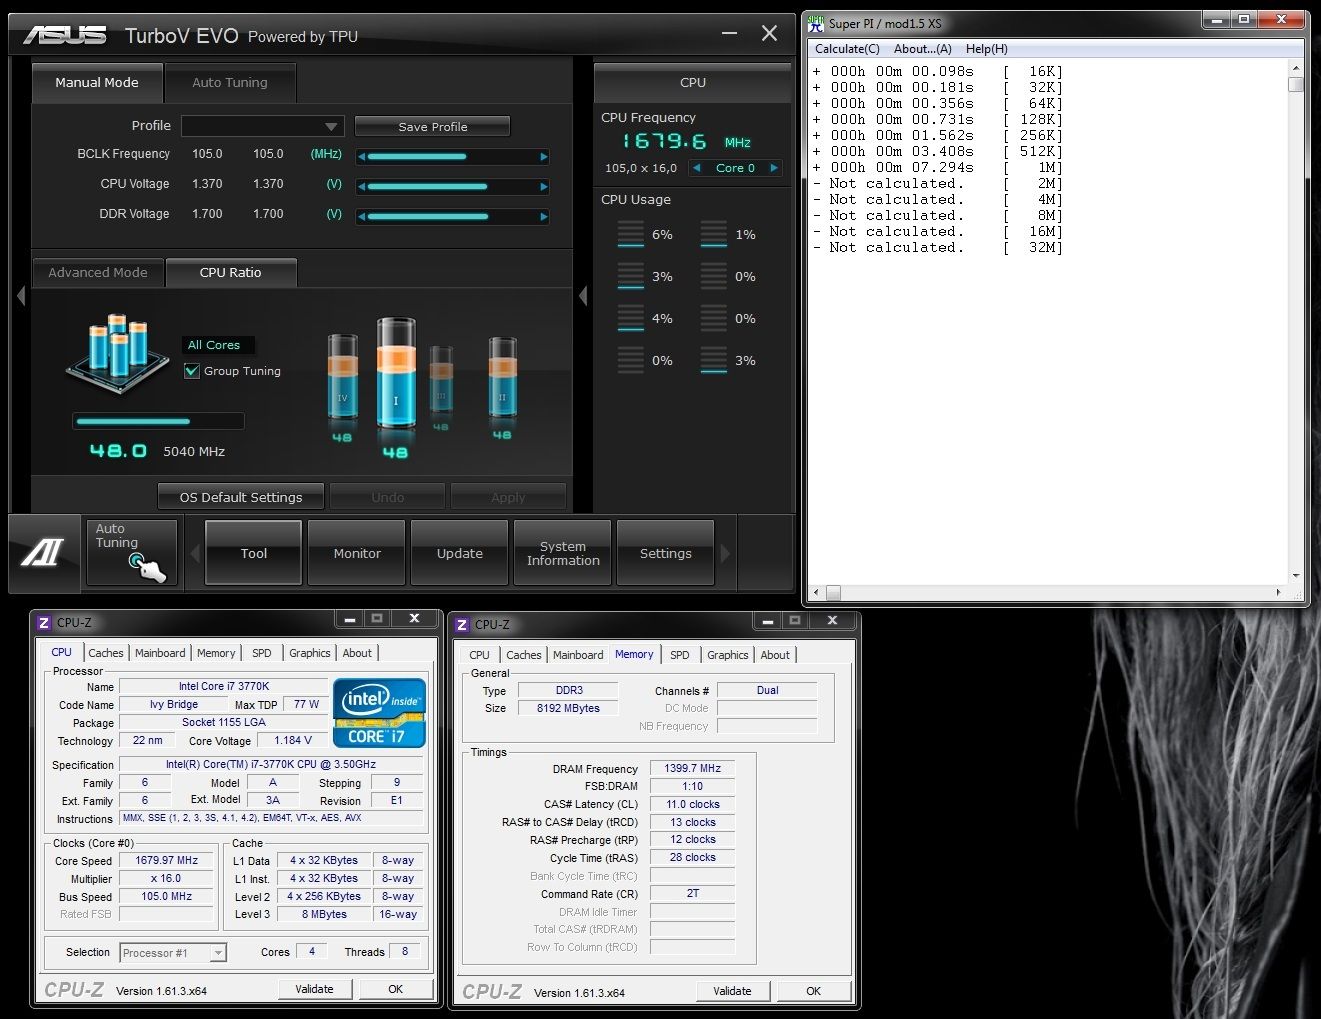Viewport: 1321px width, 1019px height.
Task: Decrease DDR Voltage with left arrow
Action: point(361,217)
